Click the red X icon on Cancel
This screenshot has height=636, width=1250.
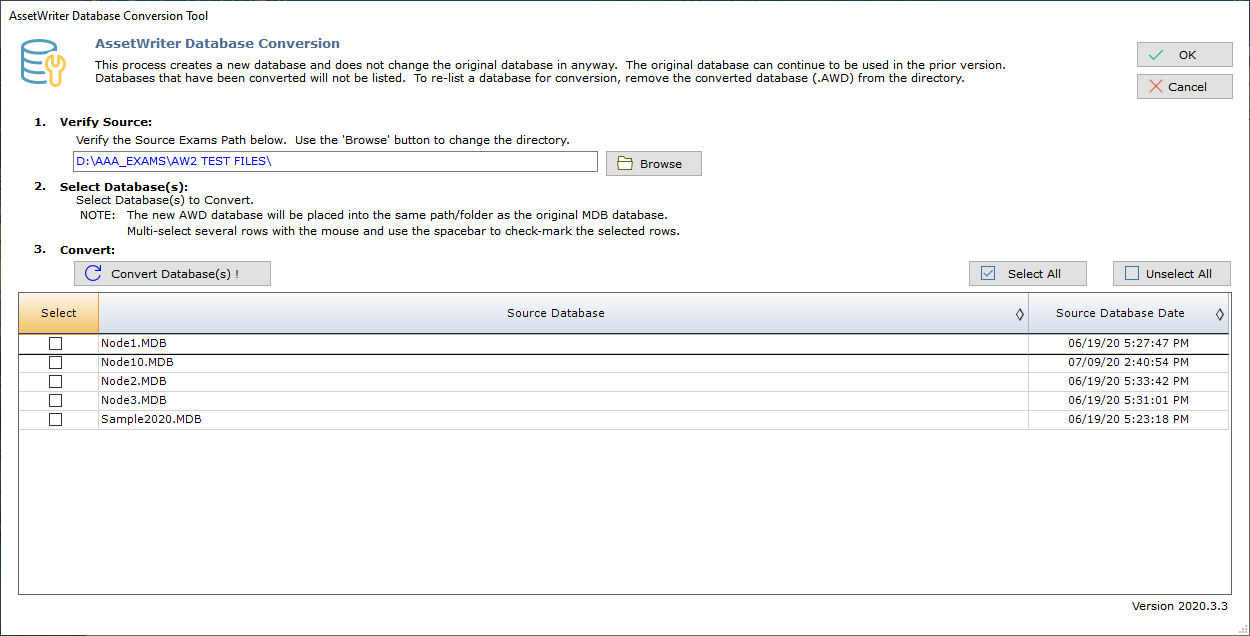tap(1157, 86)
